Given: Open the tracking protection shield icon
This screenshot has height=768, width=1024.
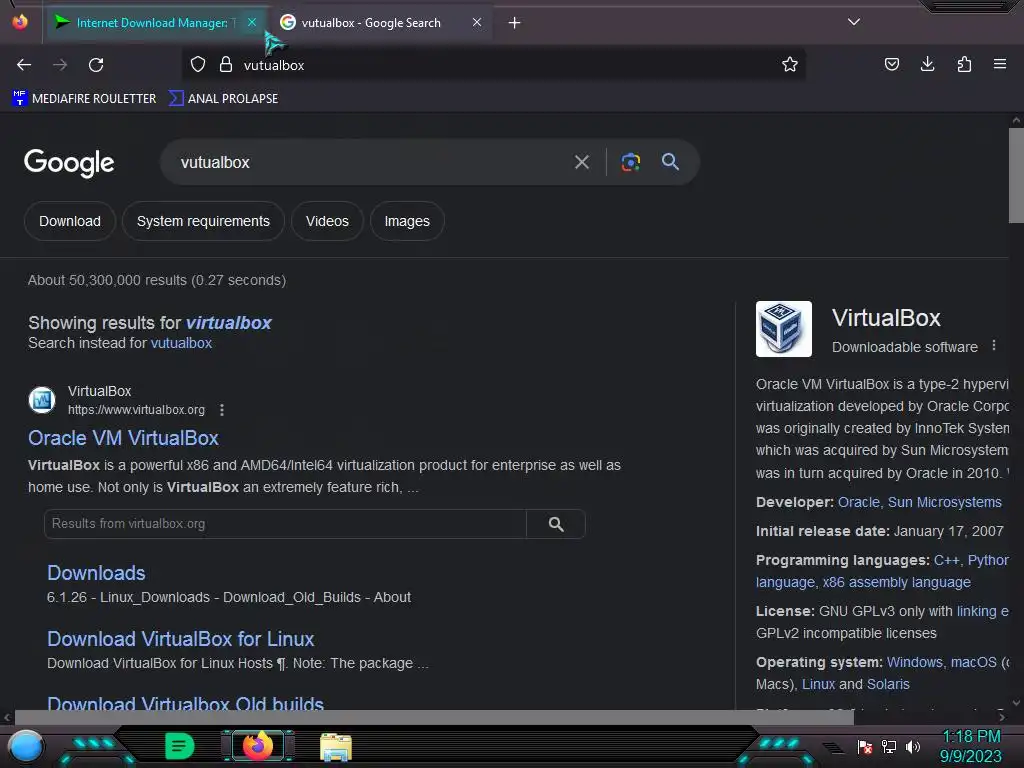Looking at the screenshot, I should [x=198, y=65].
